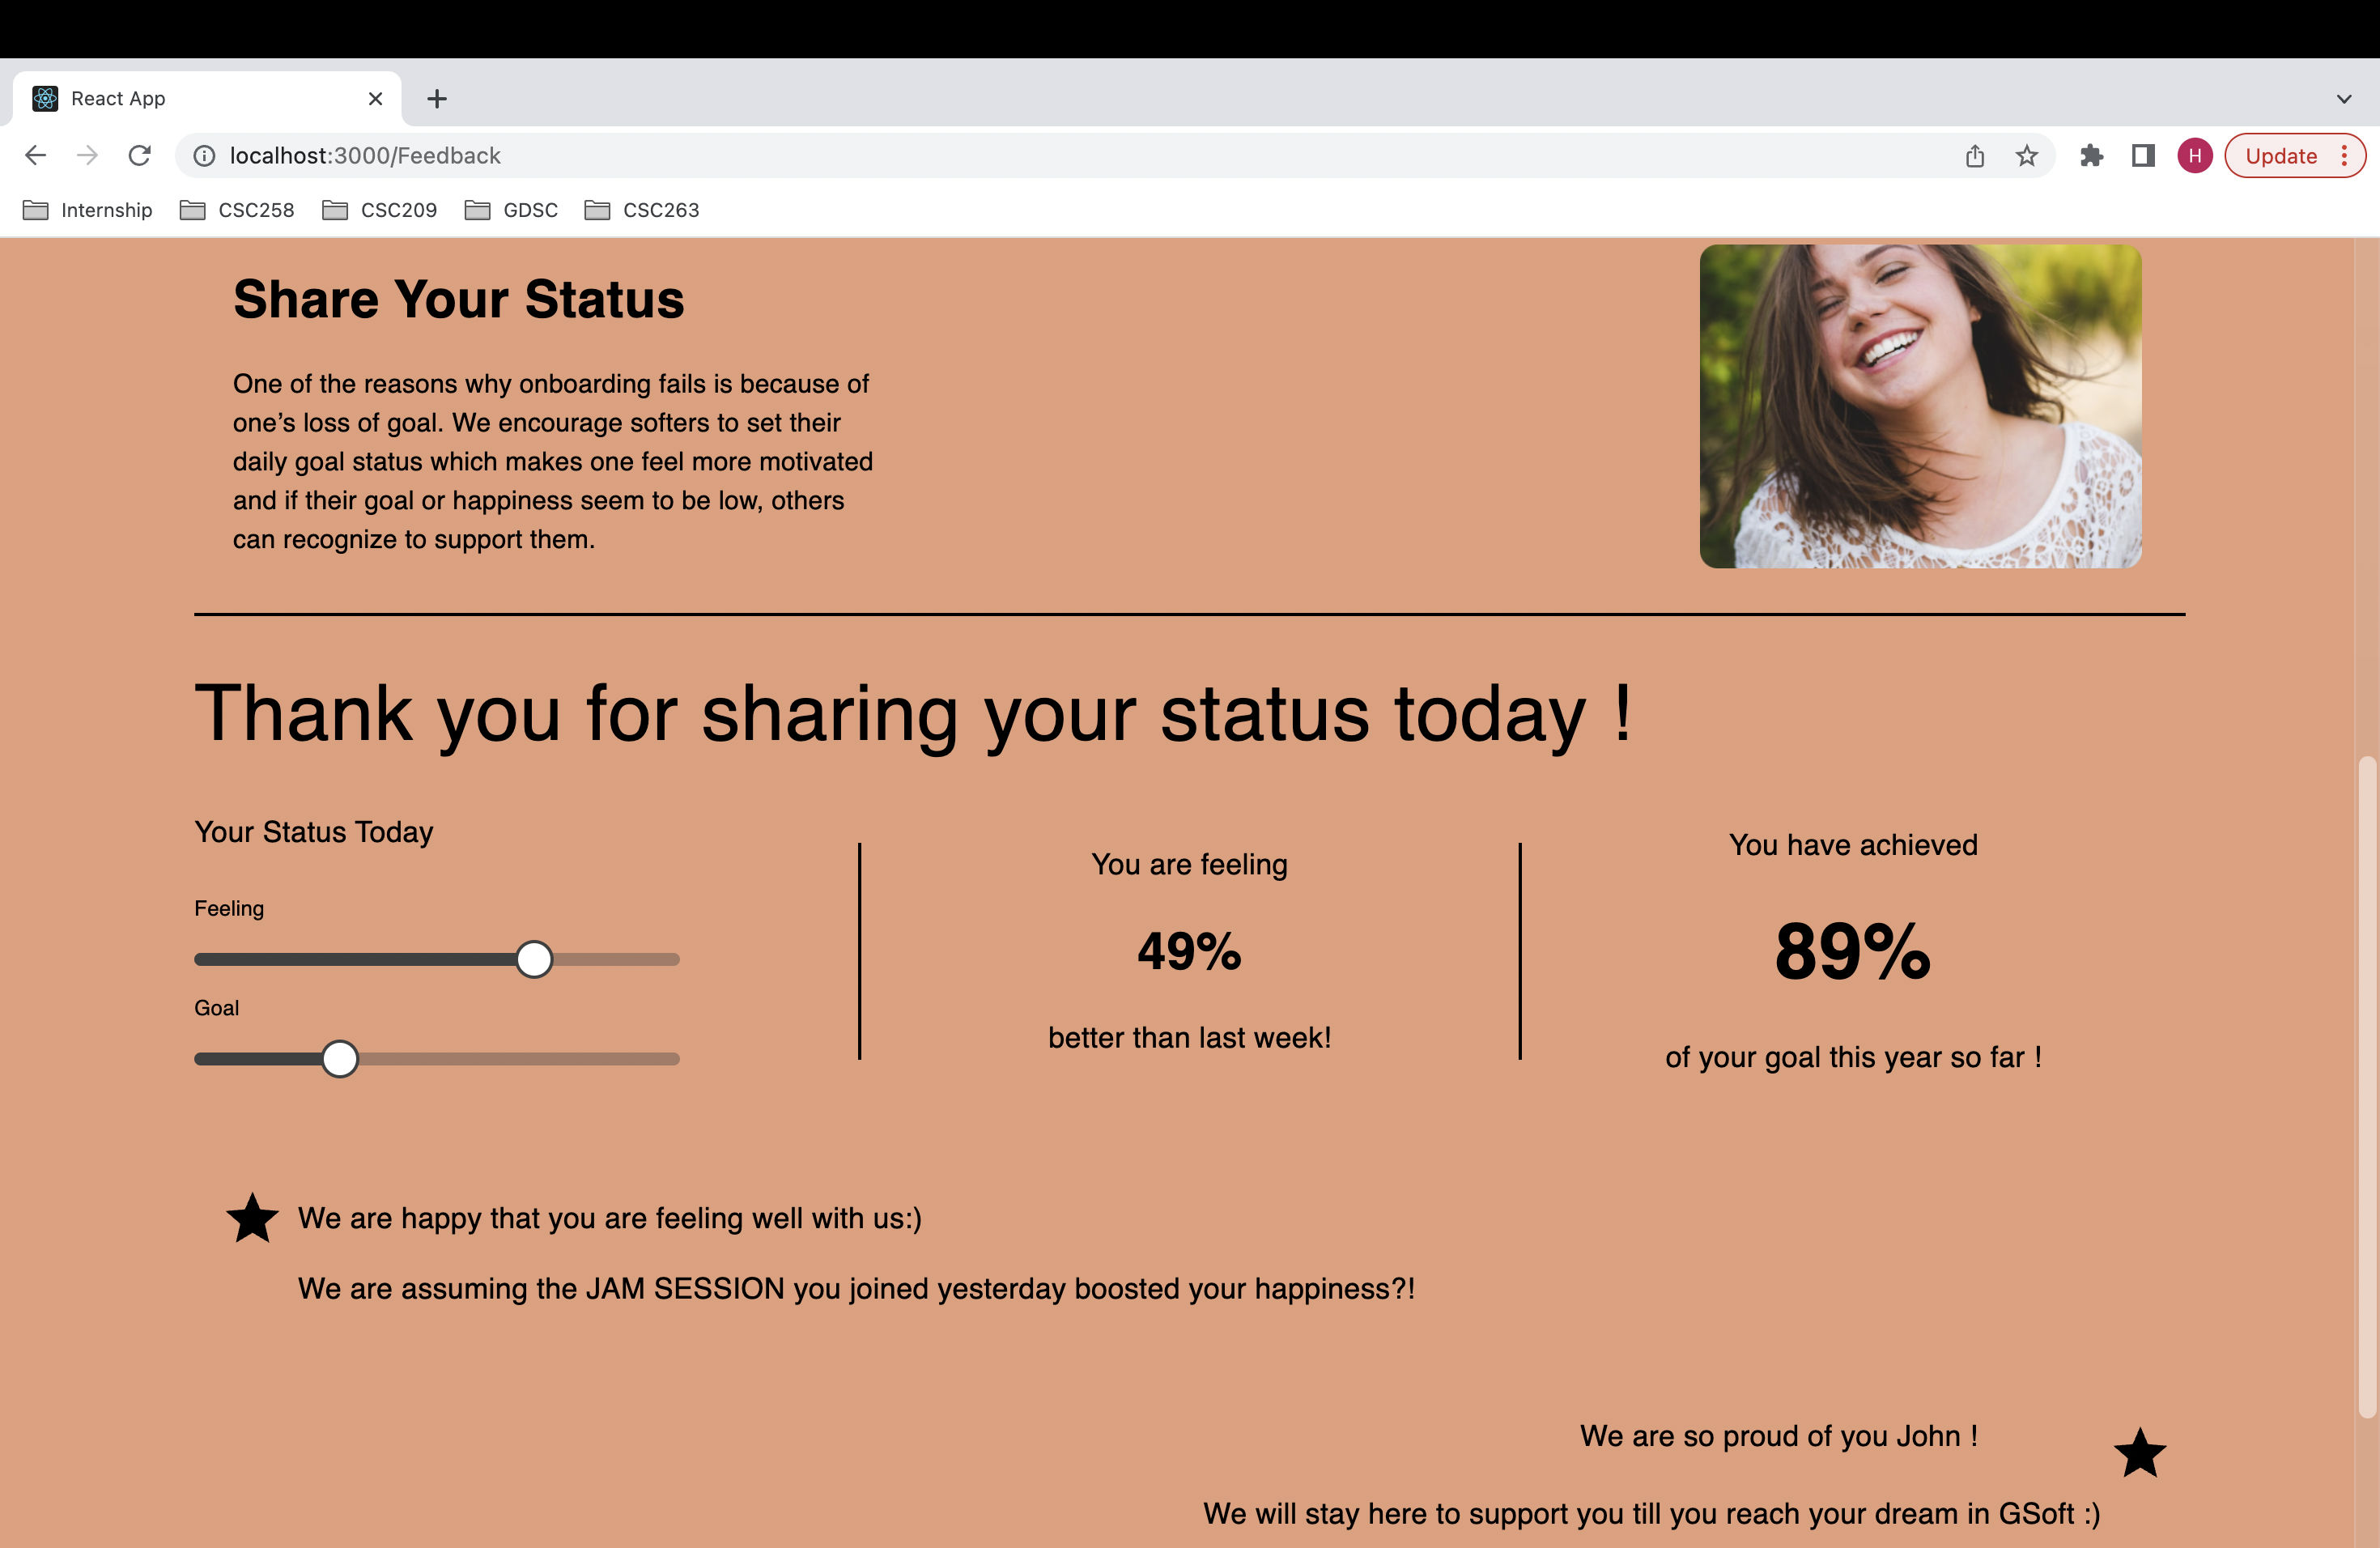
Task: Bookmark this page with star icon
Action: click(x=2026, y=156)
